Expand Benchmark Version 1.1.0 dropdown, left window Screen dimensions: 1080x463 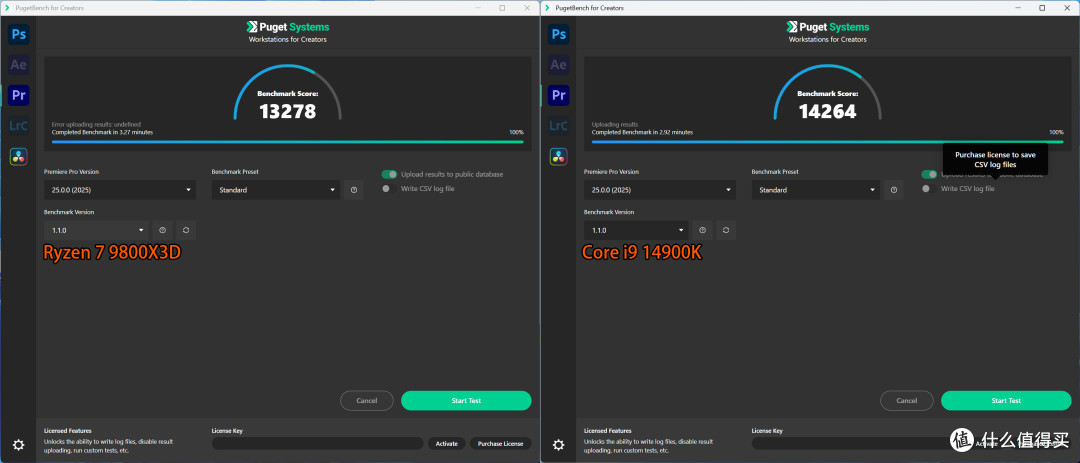coord(96,230)
